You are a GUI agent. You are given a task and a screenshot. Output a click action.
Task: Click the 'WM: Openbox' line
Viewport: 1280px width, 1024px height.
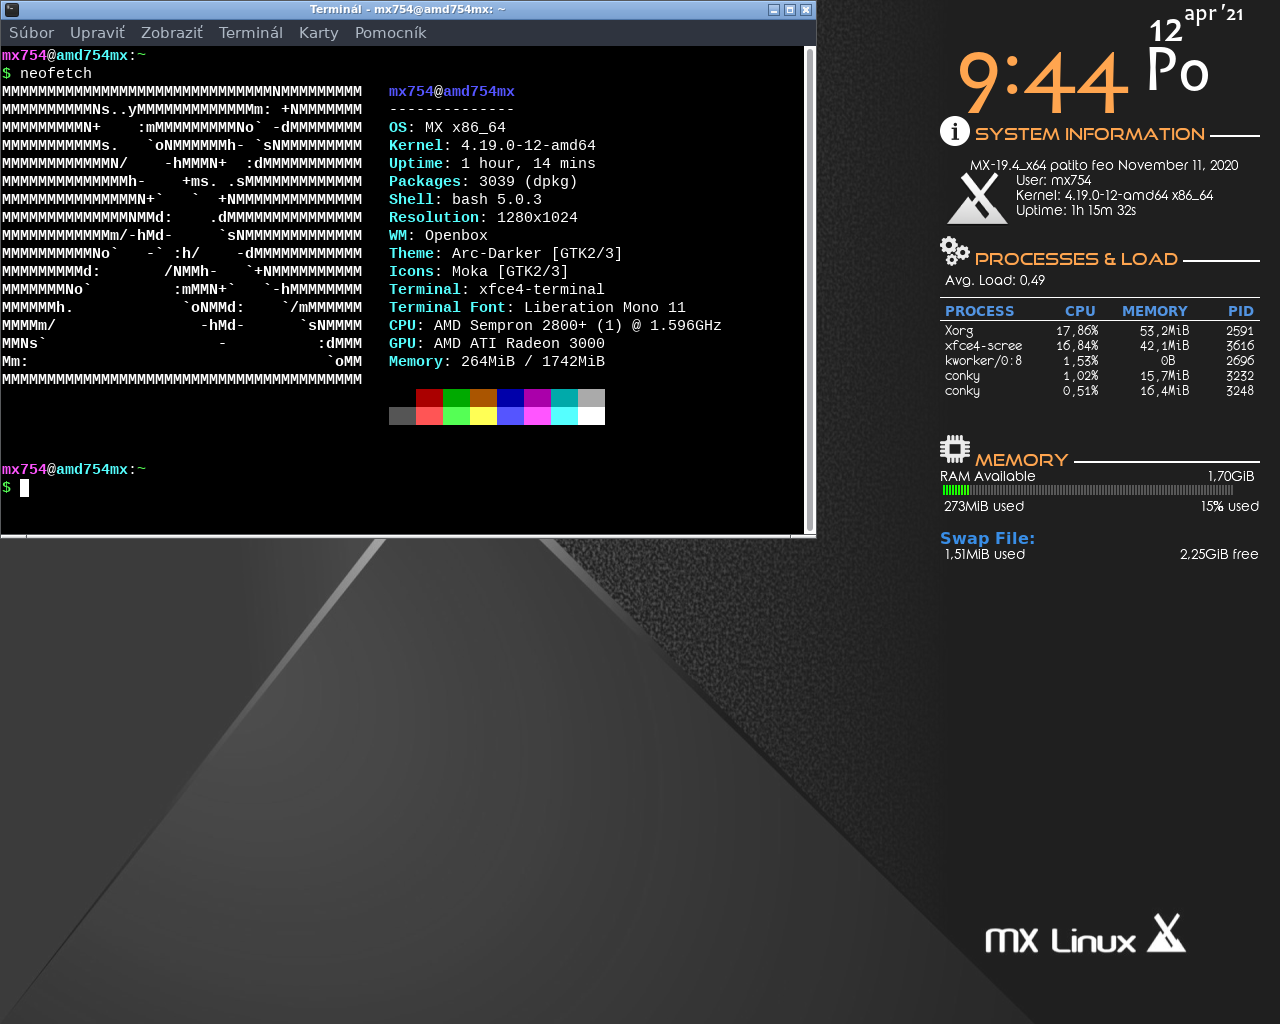pos(438,236)
